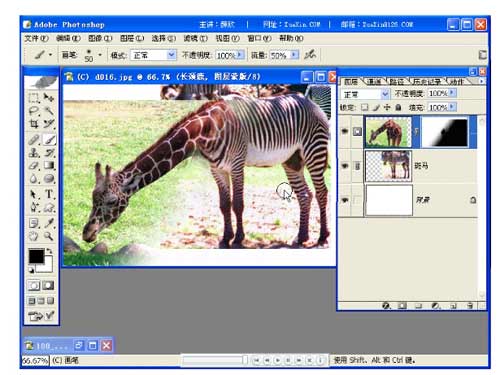Click the giraffe layer mask thumbnail
Viewport: 500px width, 375px height.
445,132
